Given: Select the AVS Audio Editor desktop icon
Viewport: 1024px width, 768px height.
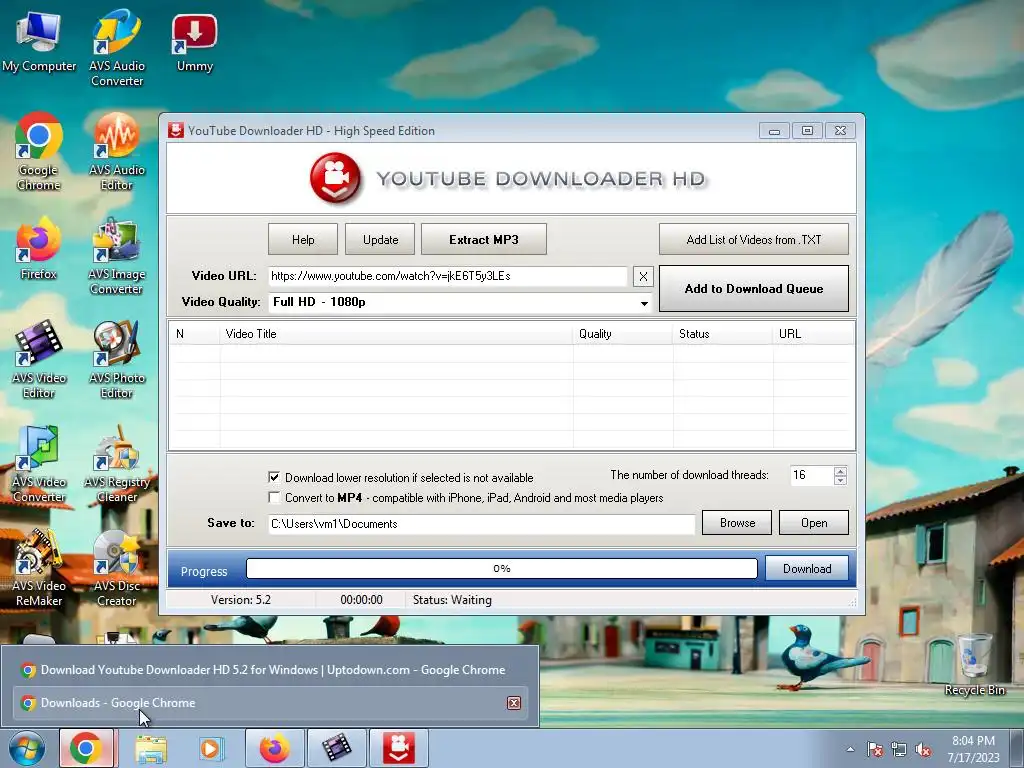Looking at the screenshot, I should click(116, 152).
